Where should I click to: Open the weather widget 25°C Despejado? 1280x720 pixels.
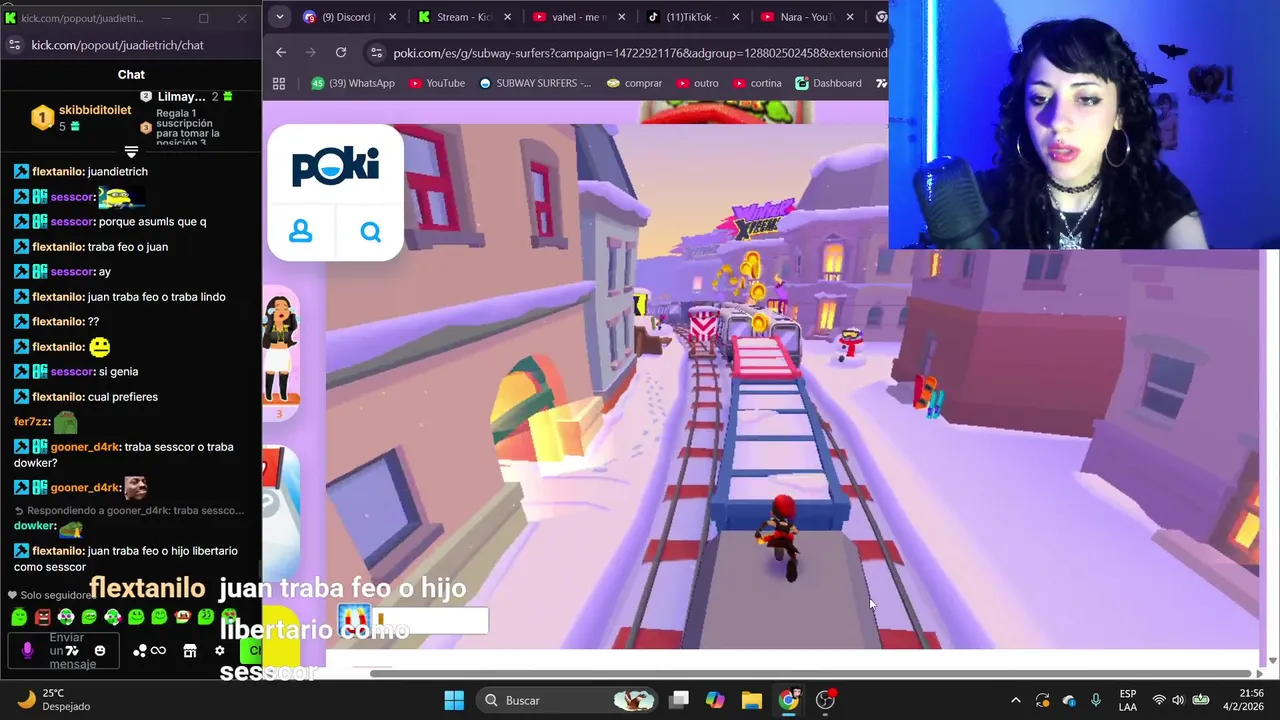tap(54, 699)
